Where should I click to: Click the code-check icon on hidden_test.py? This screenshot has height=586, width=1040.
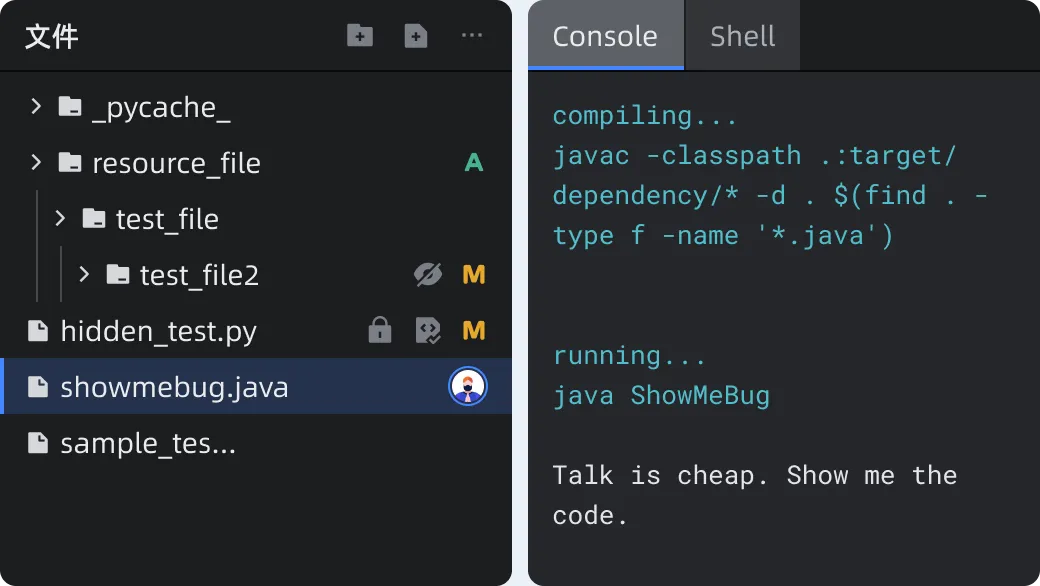[428, 331]
